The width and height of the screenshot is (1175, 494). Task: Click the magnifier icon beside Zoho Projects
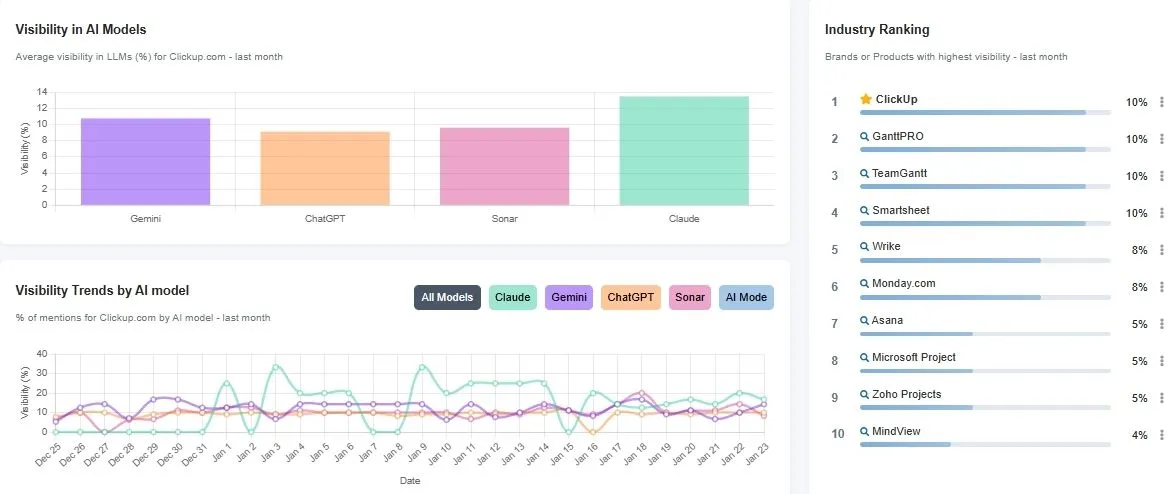(x=864, y=395)
